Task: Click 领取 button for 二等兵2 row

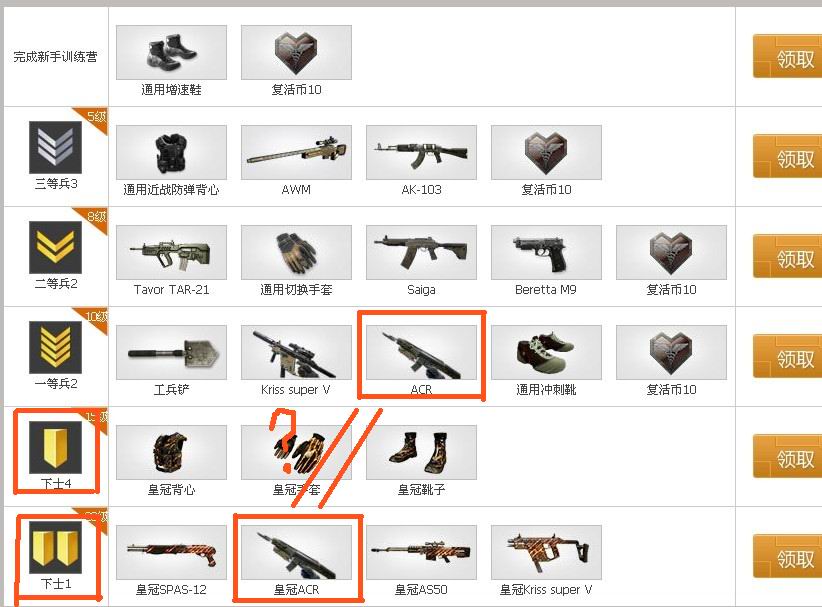Action: (x=787, y=257)
